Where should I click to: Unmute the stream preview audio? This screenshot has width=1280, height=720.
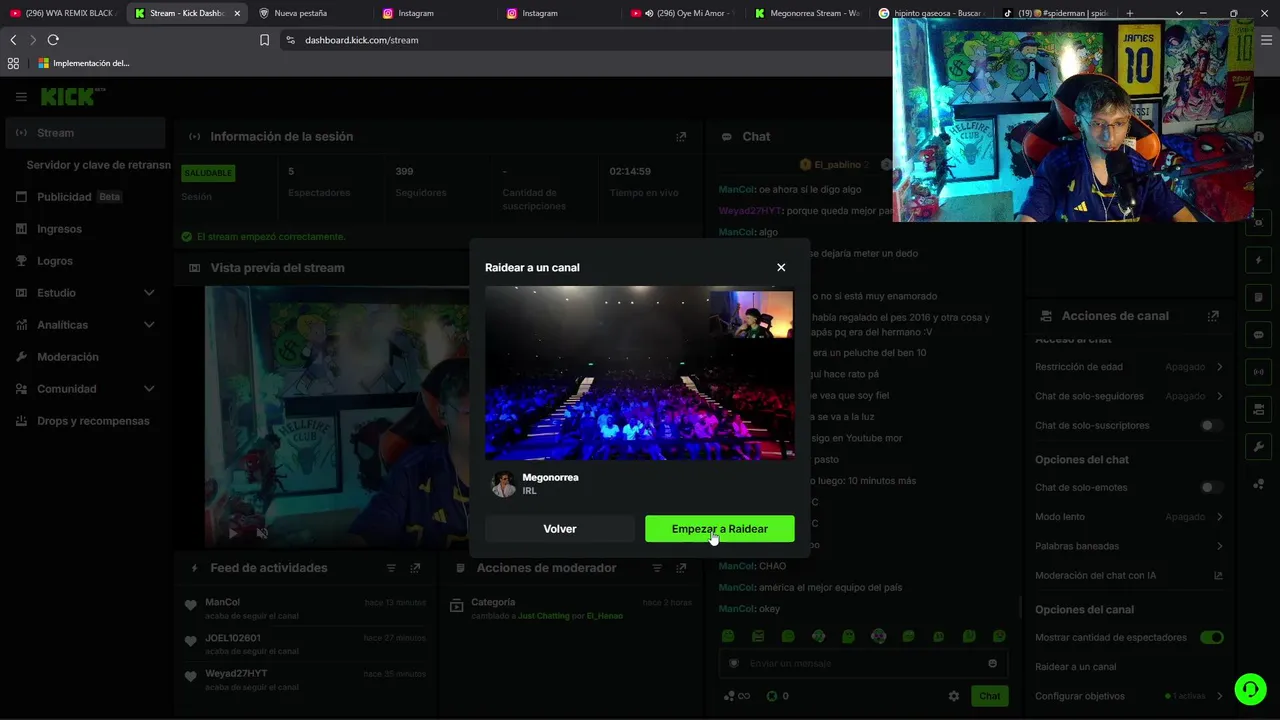pos(262,533)
